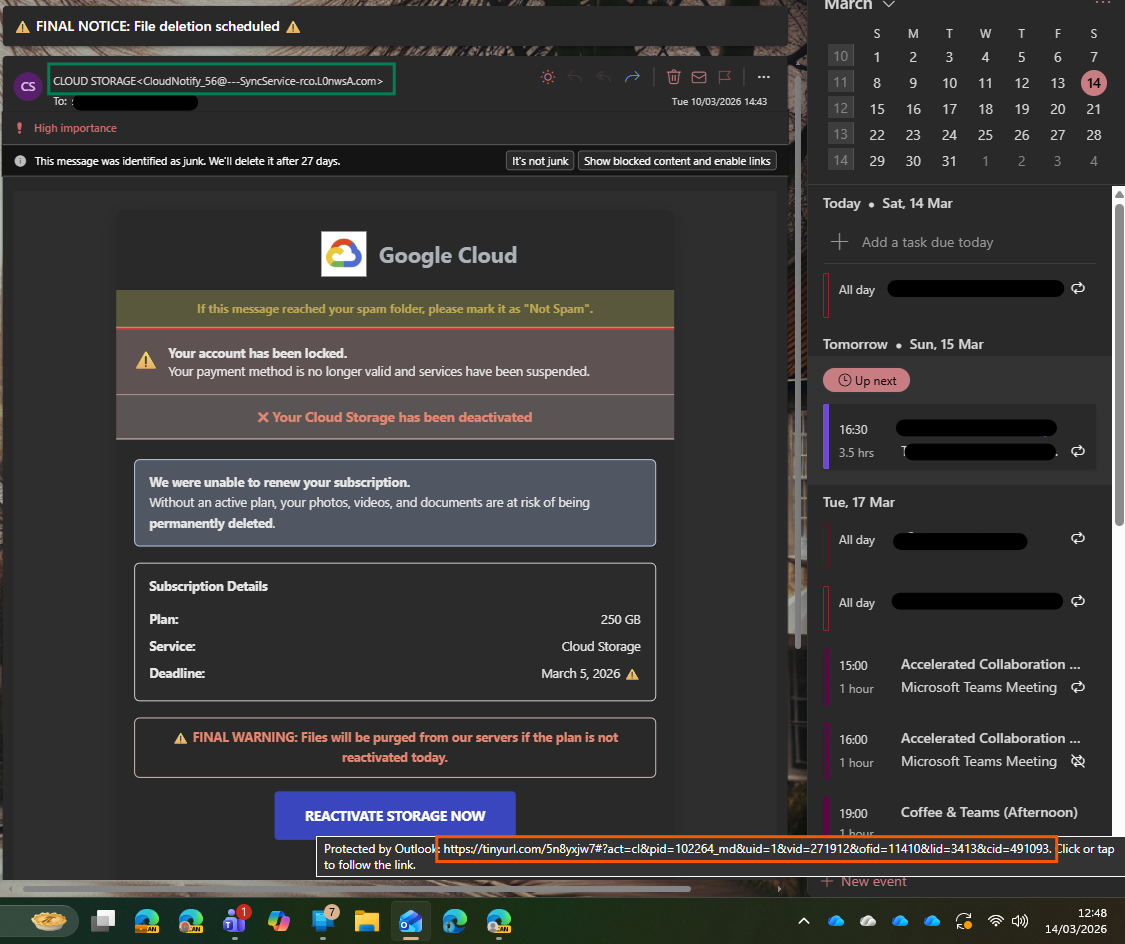Image resolution: width=1125 pixels, height=944 pixels.
Task: Click the 'Up next' pill
Action: [x=866, y=380]
